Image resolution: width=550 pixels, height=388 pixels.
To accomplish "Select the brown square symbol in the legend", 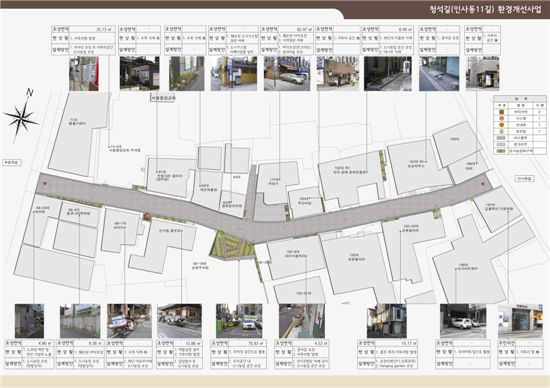I will 502,112.
